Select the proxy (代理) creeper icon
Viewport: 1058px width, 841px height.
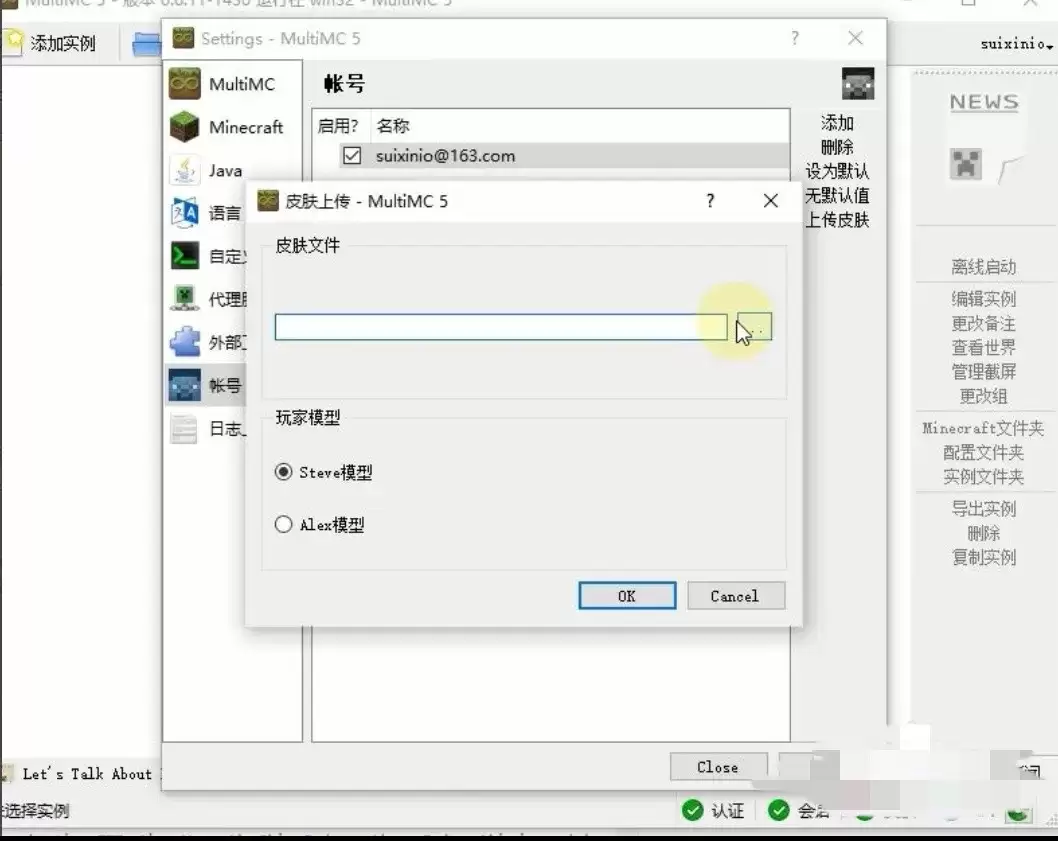point(184,299)
